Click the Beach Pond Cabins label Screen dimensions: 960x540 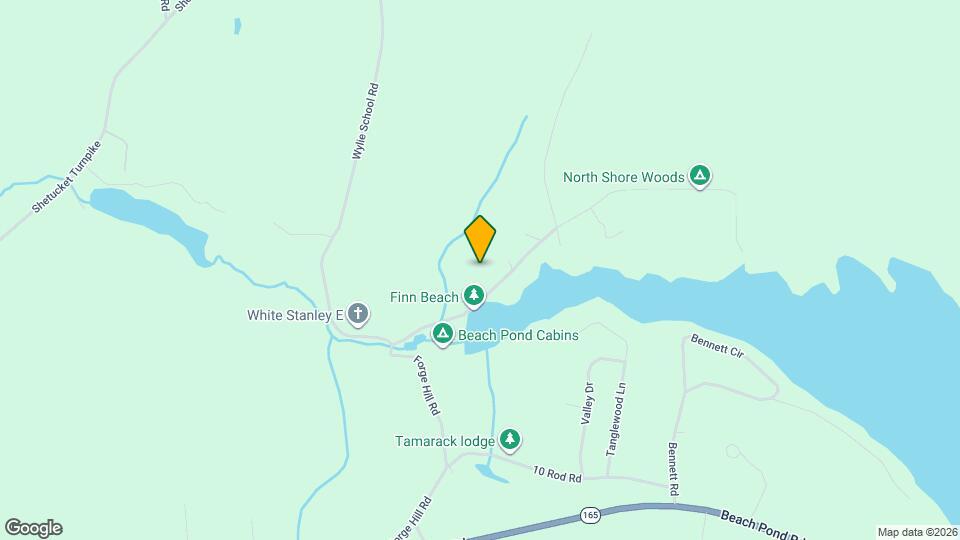[x=518, y=336]
